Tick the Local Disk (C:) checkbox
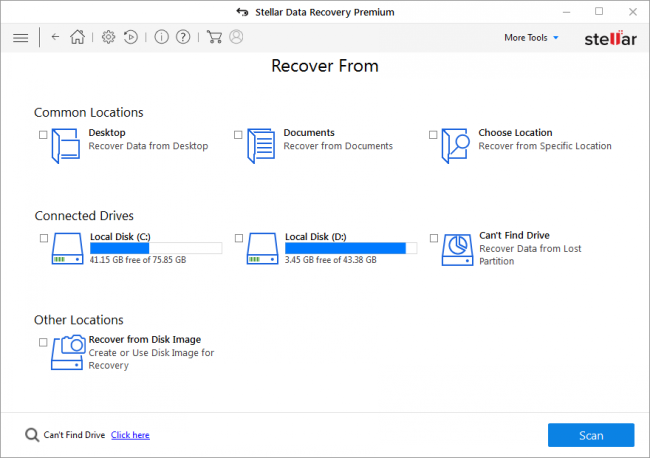Viewport: 650px width, 458px height. click(x=44, y=238)
